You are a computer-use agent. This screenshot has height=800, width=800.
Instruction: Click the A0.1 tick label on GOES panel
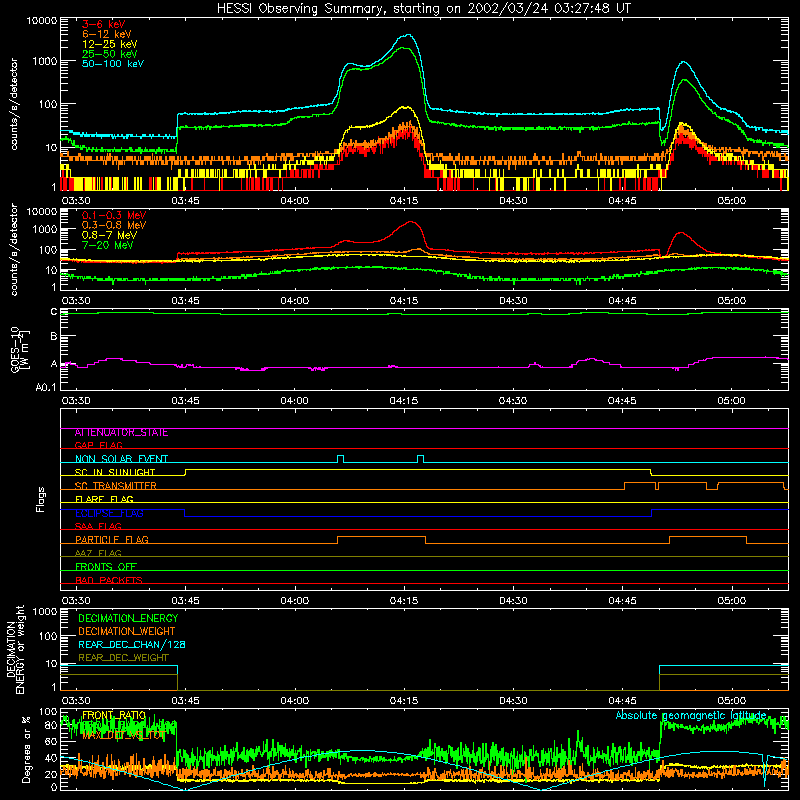tap(46, 387)
